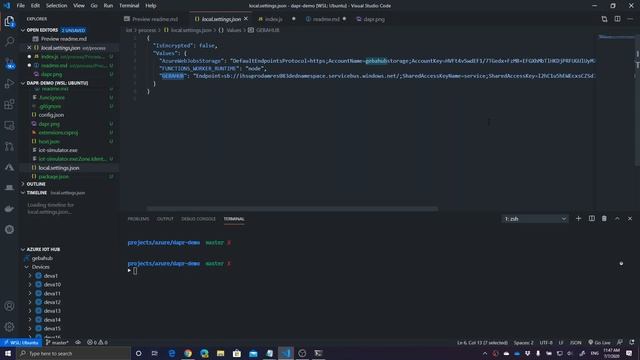
Task: Expand device deva12
Action: pos(30,302)
